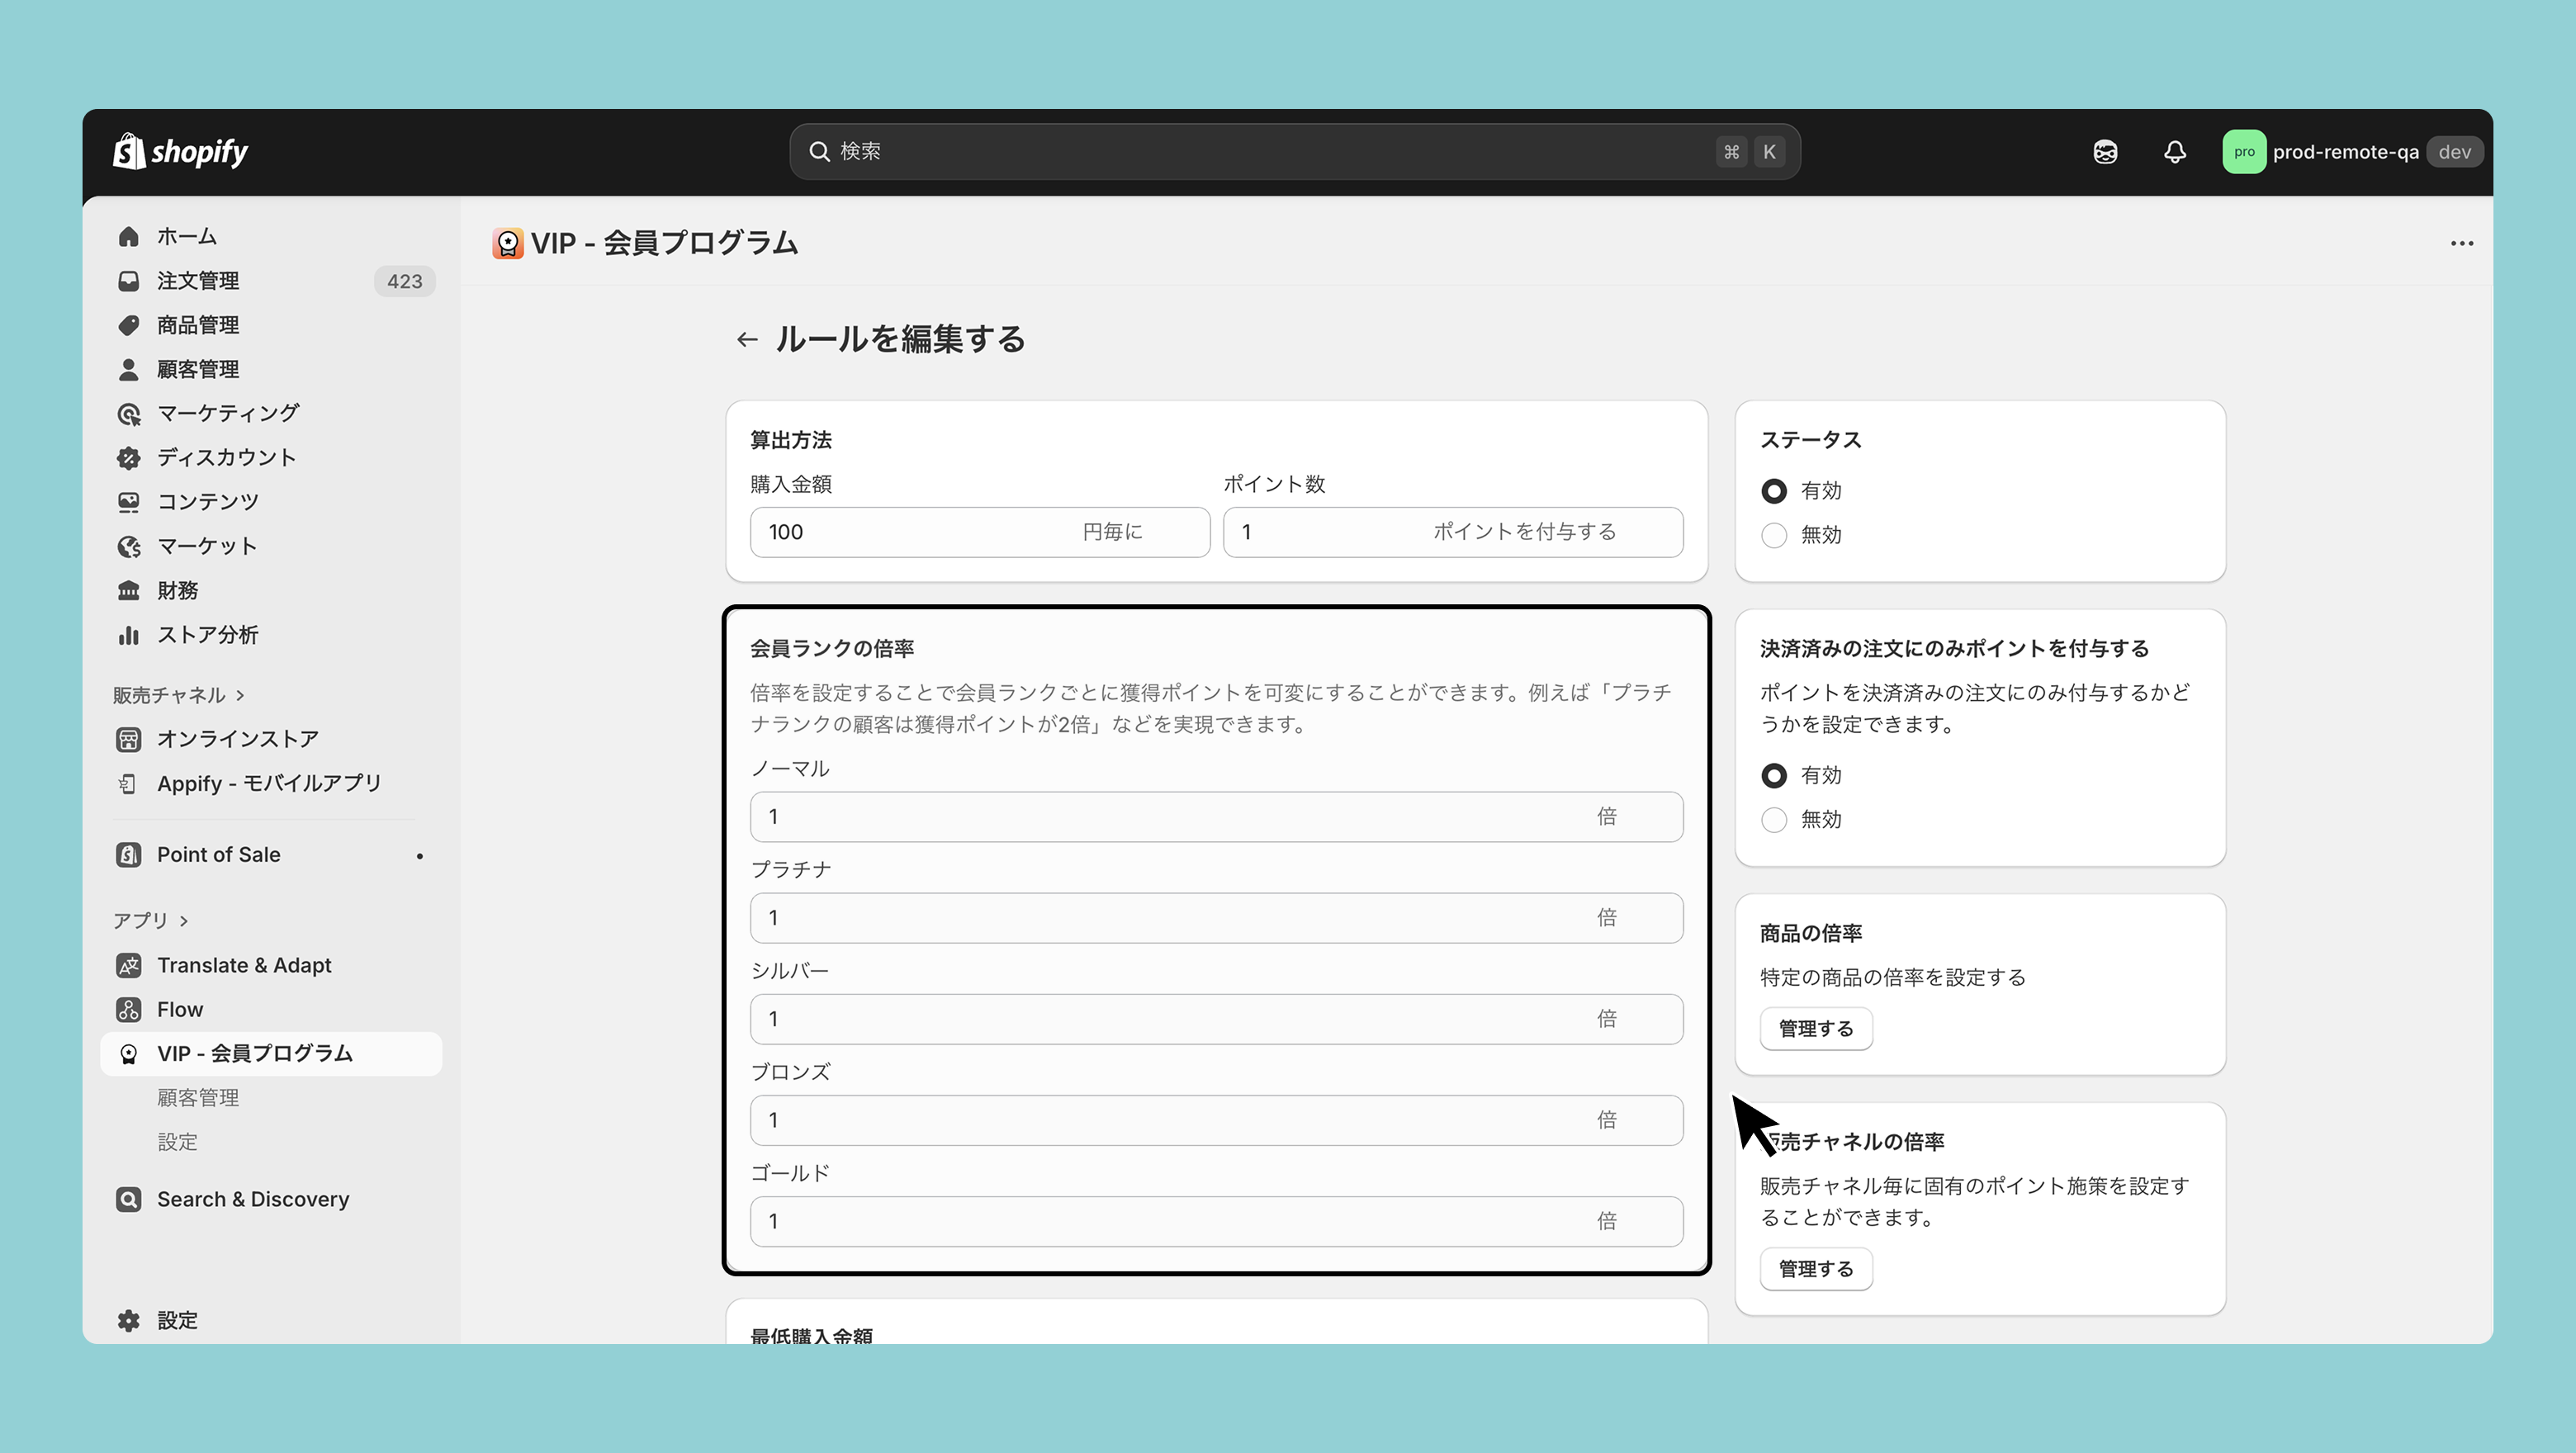Click 管理する under 商品の倍率
This screenshot has height=1453, width=2576.
point(1815,1029)
